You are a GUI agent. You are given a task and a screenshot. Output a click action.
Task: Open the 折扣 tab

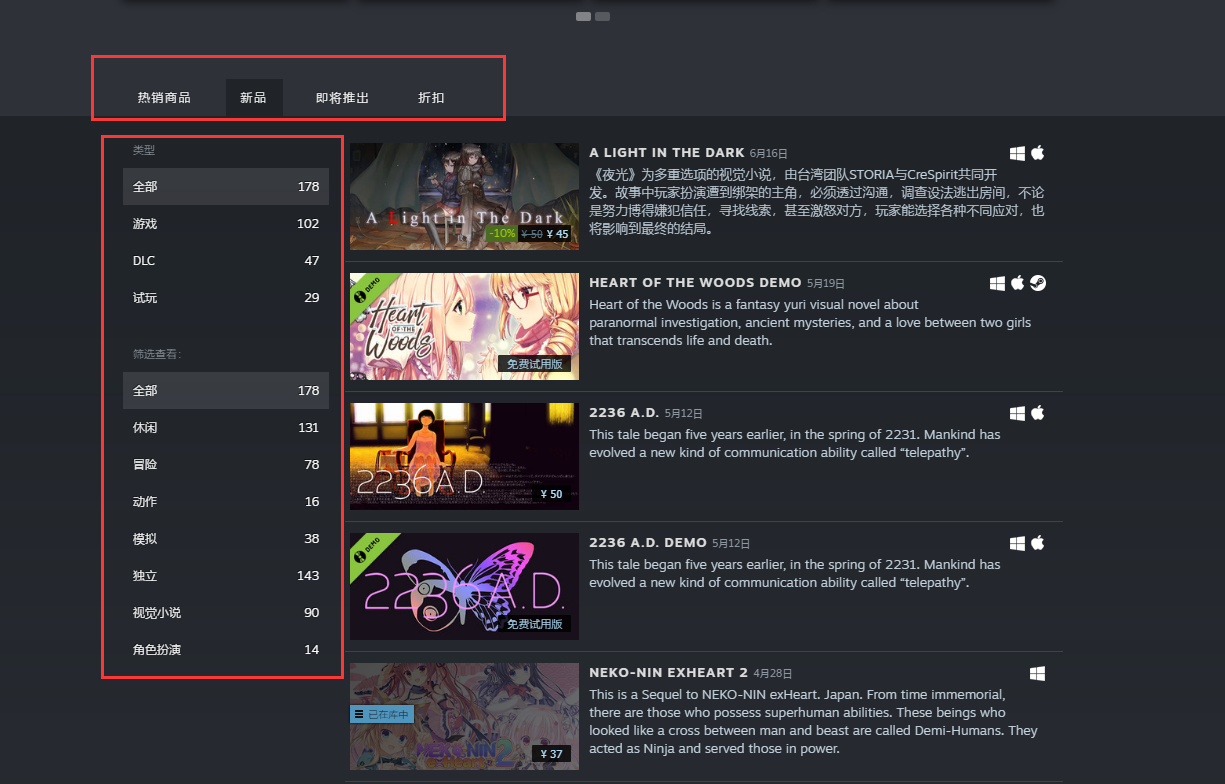tap(432, 98)
